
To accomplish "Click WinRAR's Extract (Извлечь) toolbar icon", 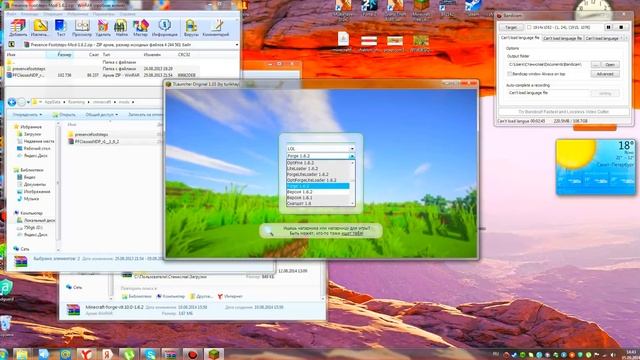I will click(40, 28).
